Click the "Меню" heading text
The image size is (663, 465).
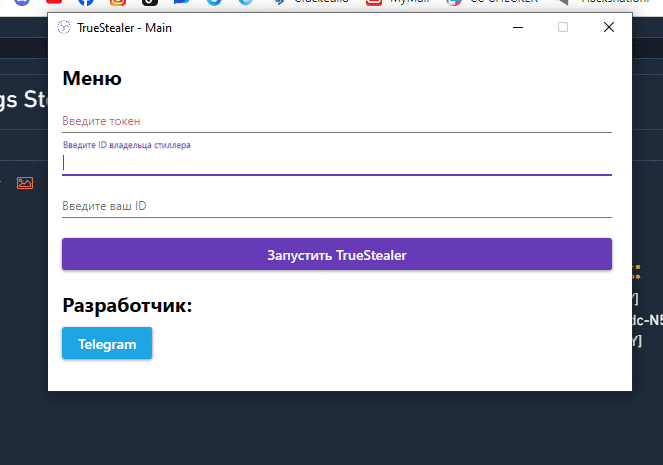pyautogui.click(x=92, y=79)
